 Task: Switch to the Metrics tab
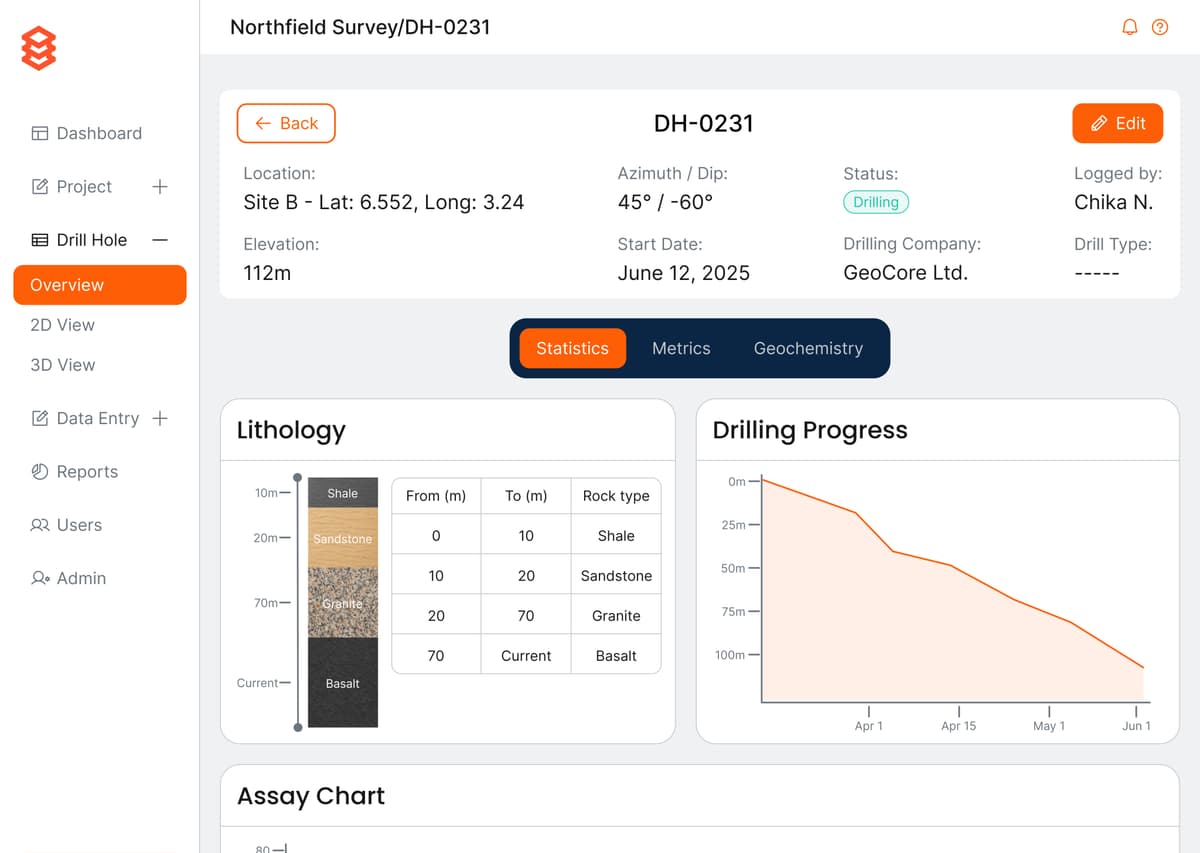tap(681, 348)
